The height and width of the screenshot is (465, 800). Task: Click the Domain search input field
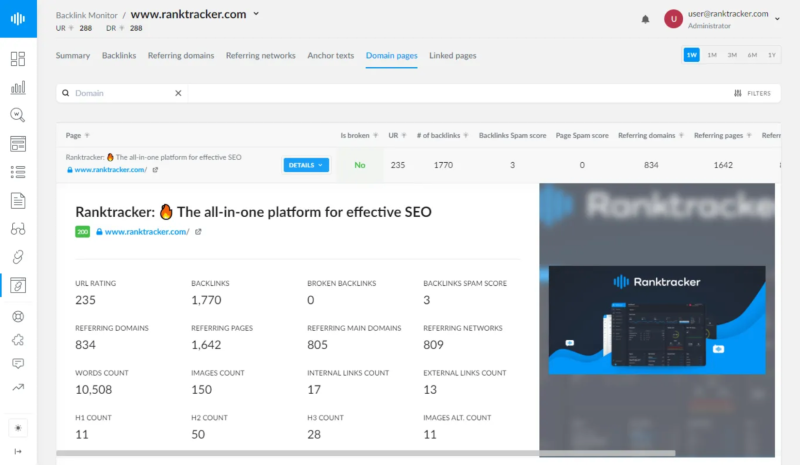tap(122, 93)
